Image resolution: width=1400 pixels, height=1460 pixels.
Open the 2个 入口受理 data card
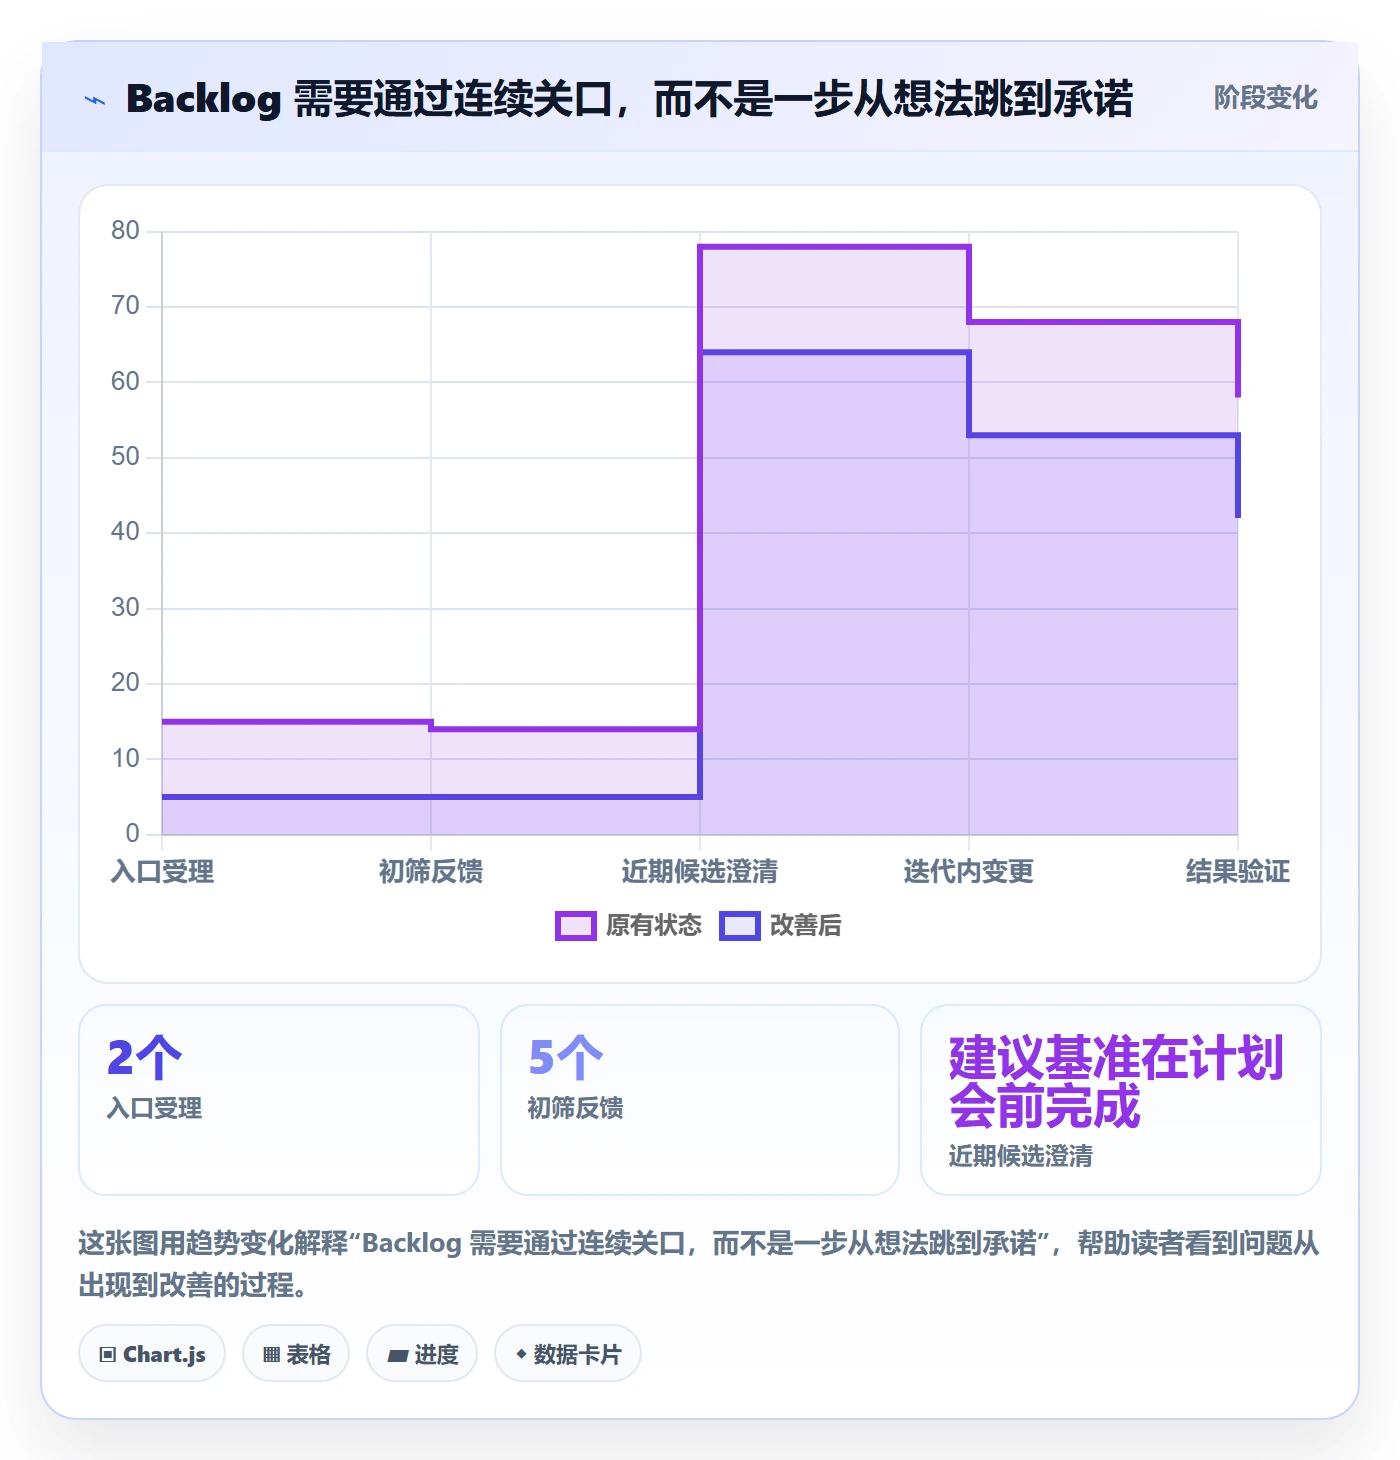click(279, 1100)
